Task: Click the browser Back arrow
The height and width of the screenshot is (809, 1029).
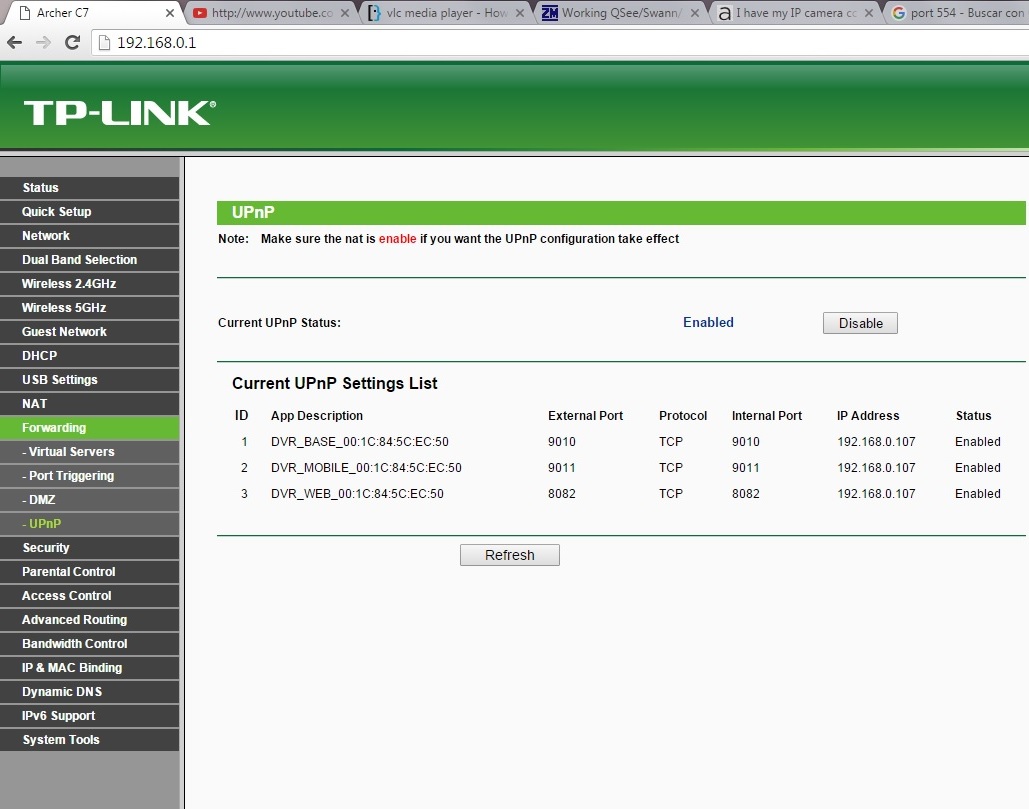Action: click(14, 43)
